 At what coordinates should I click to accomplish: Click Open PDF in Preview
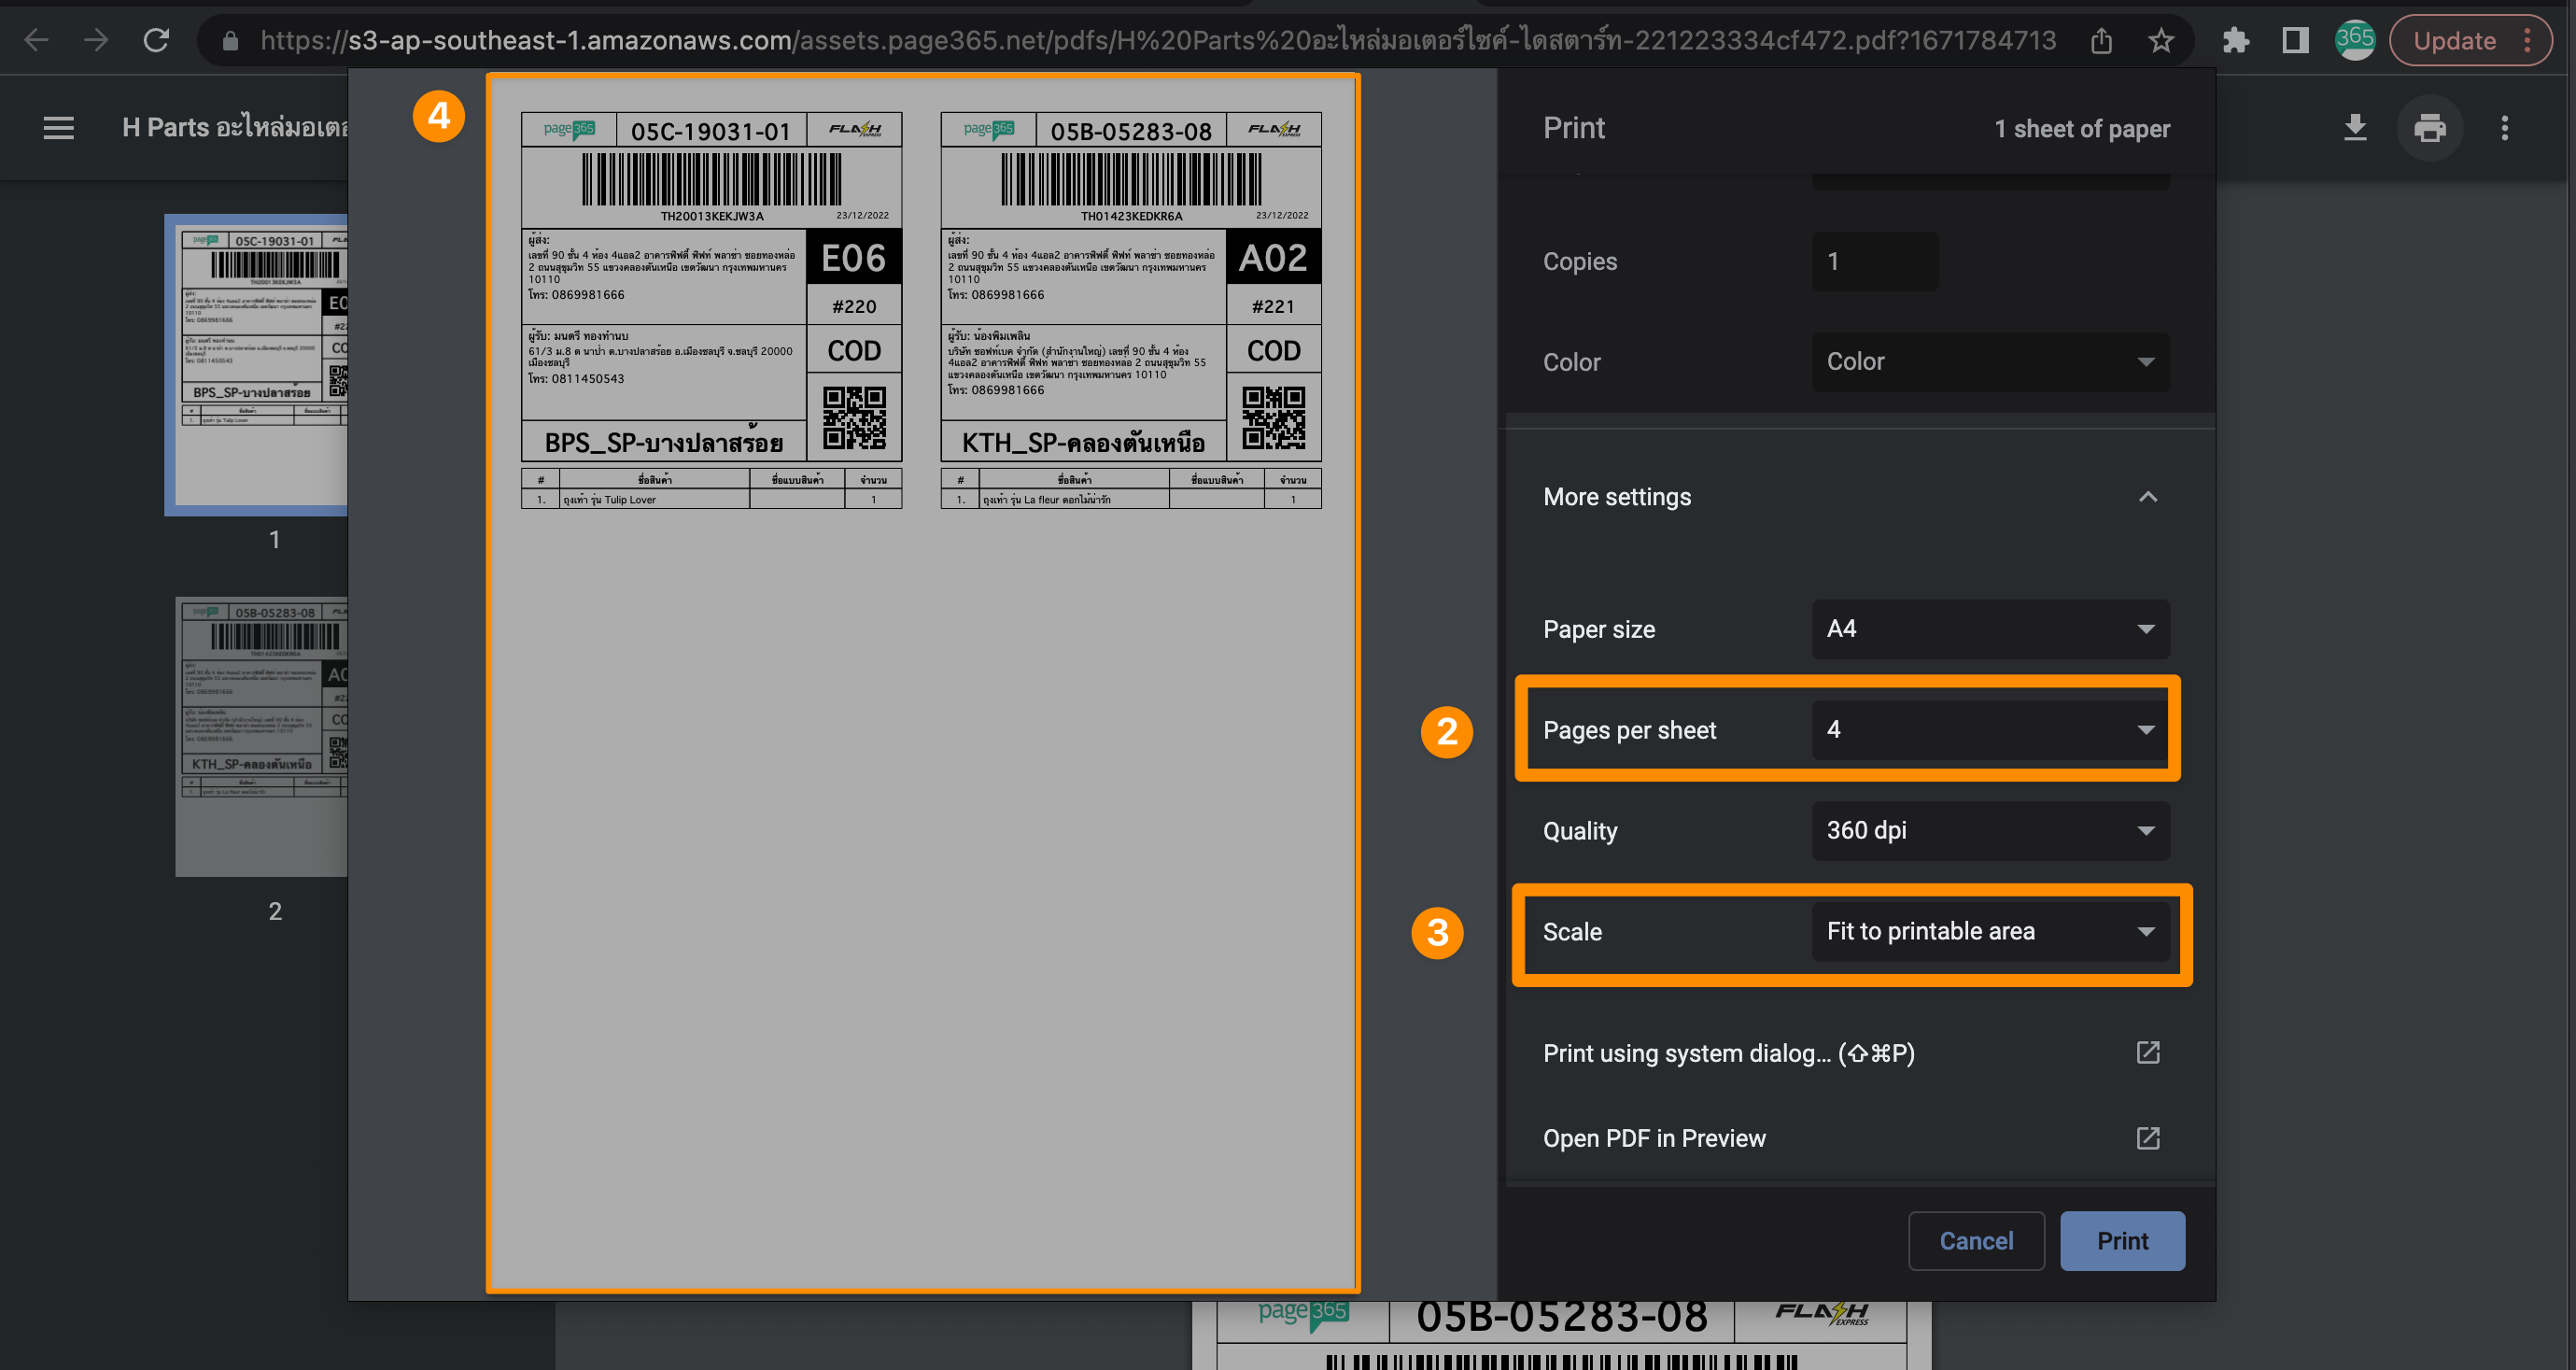[x=1654, y=1139]
